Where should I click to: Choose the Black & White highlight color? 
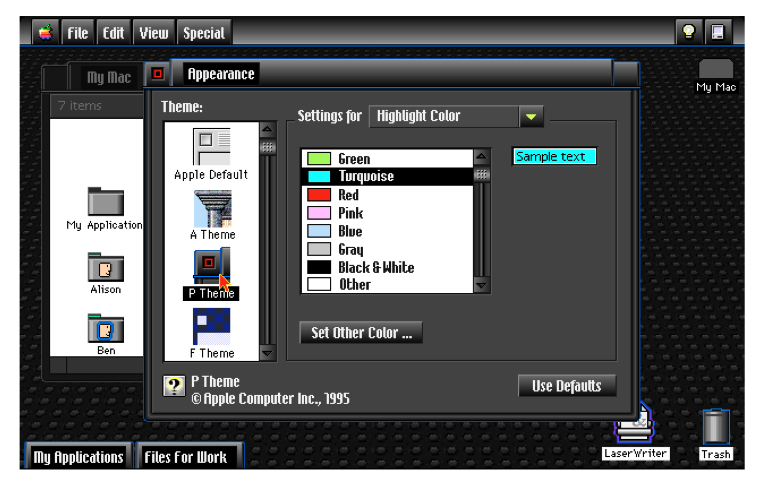[387, 267]
